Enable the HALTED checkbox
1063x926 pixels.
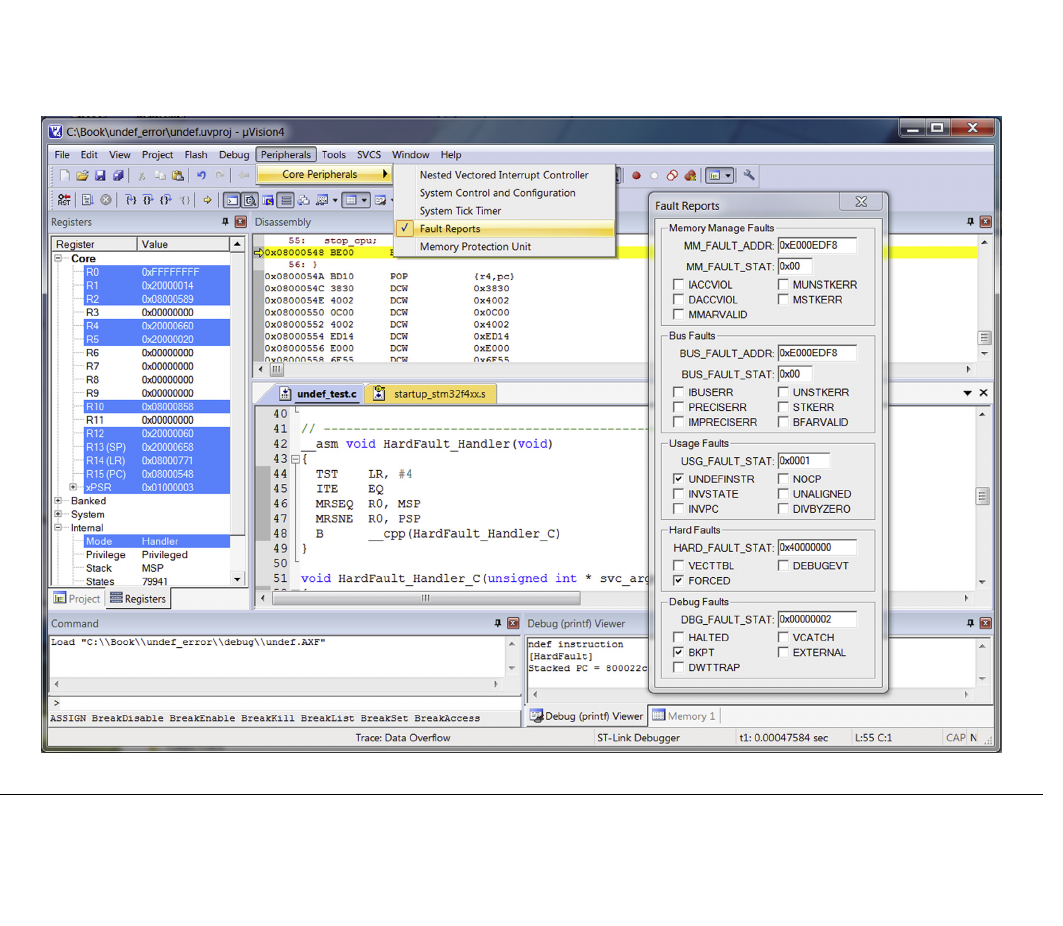click(x=678, y=637)
